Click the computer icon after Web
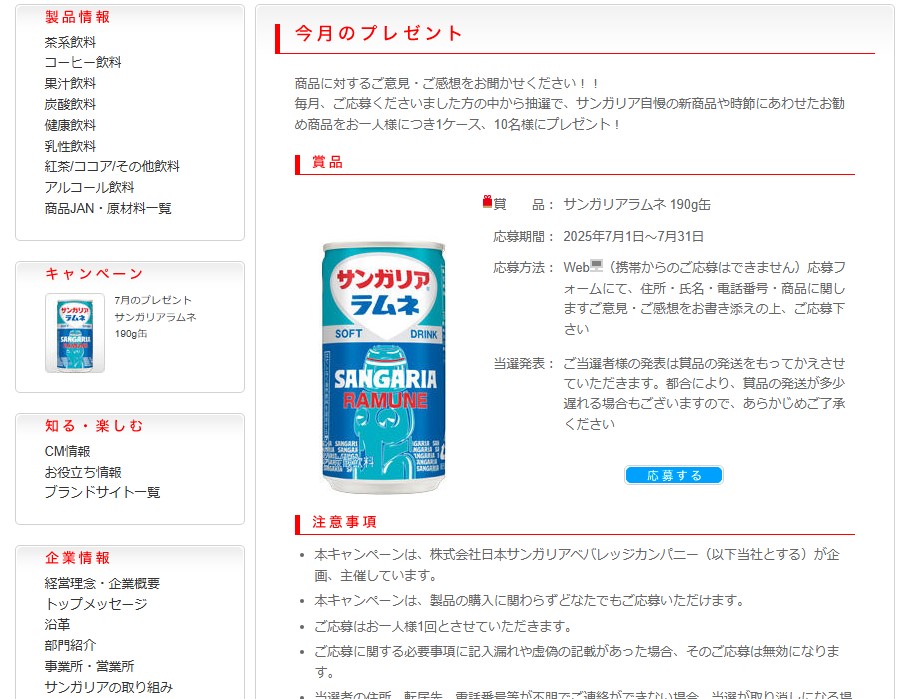Screen dimensions: 908x699 (596, 266)
